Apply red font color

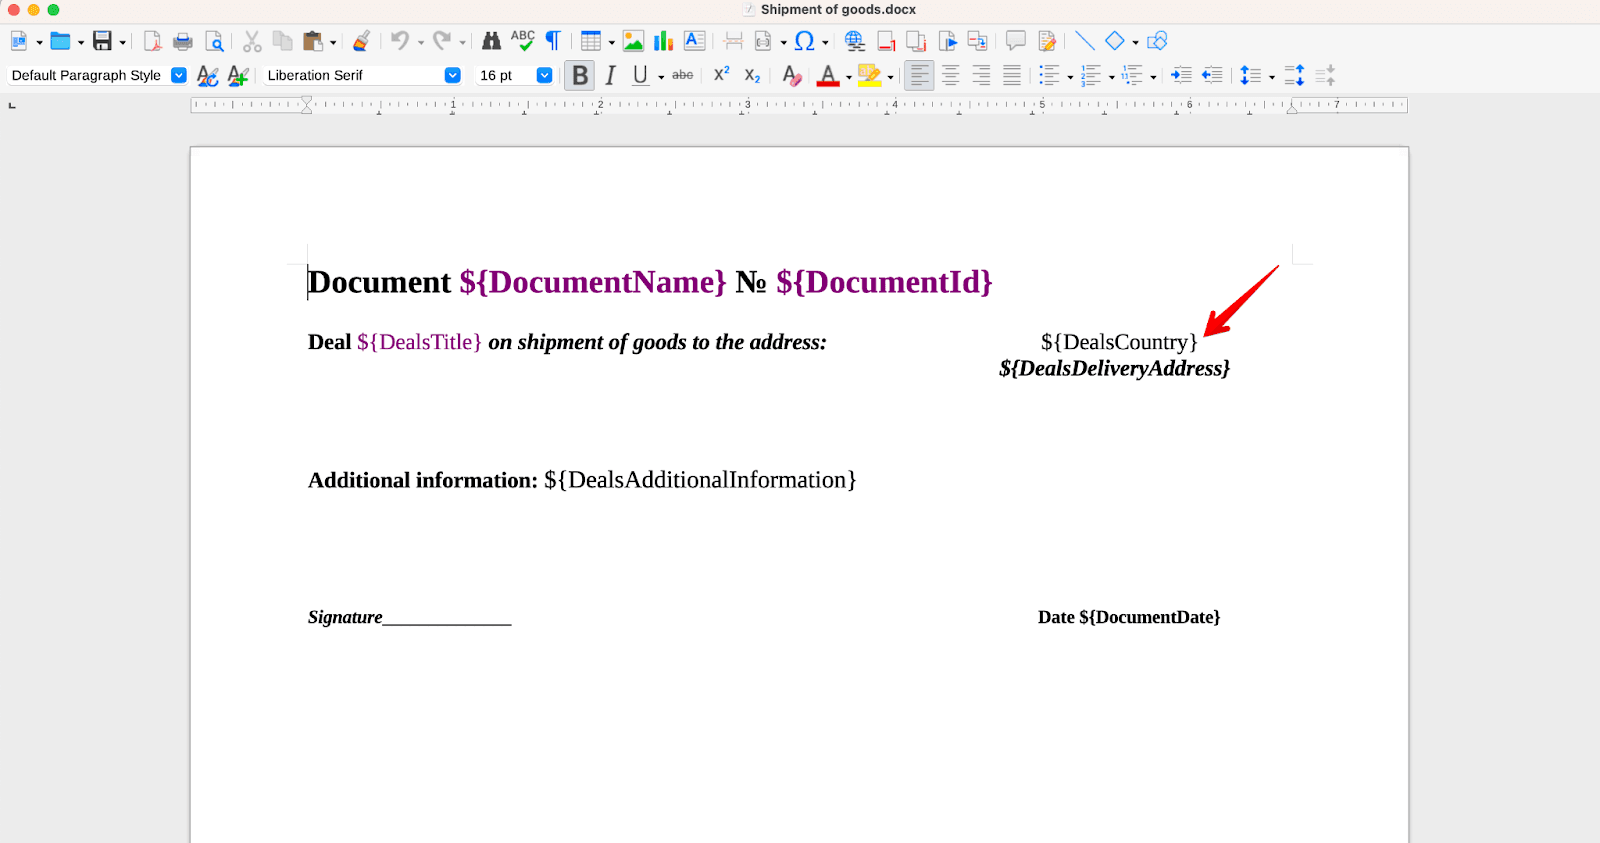tap(827, 76)
